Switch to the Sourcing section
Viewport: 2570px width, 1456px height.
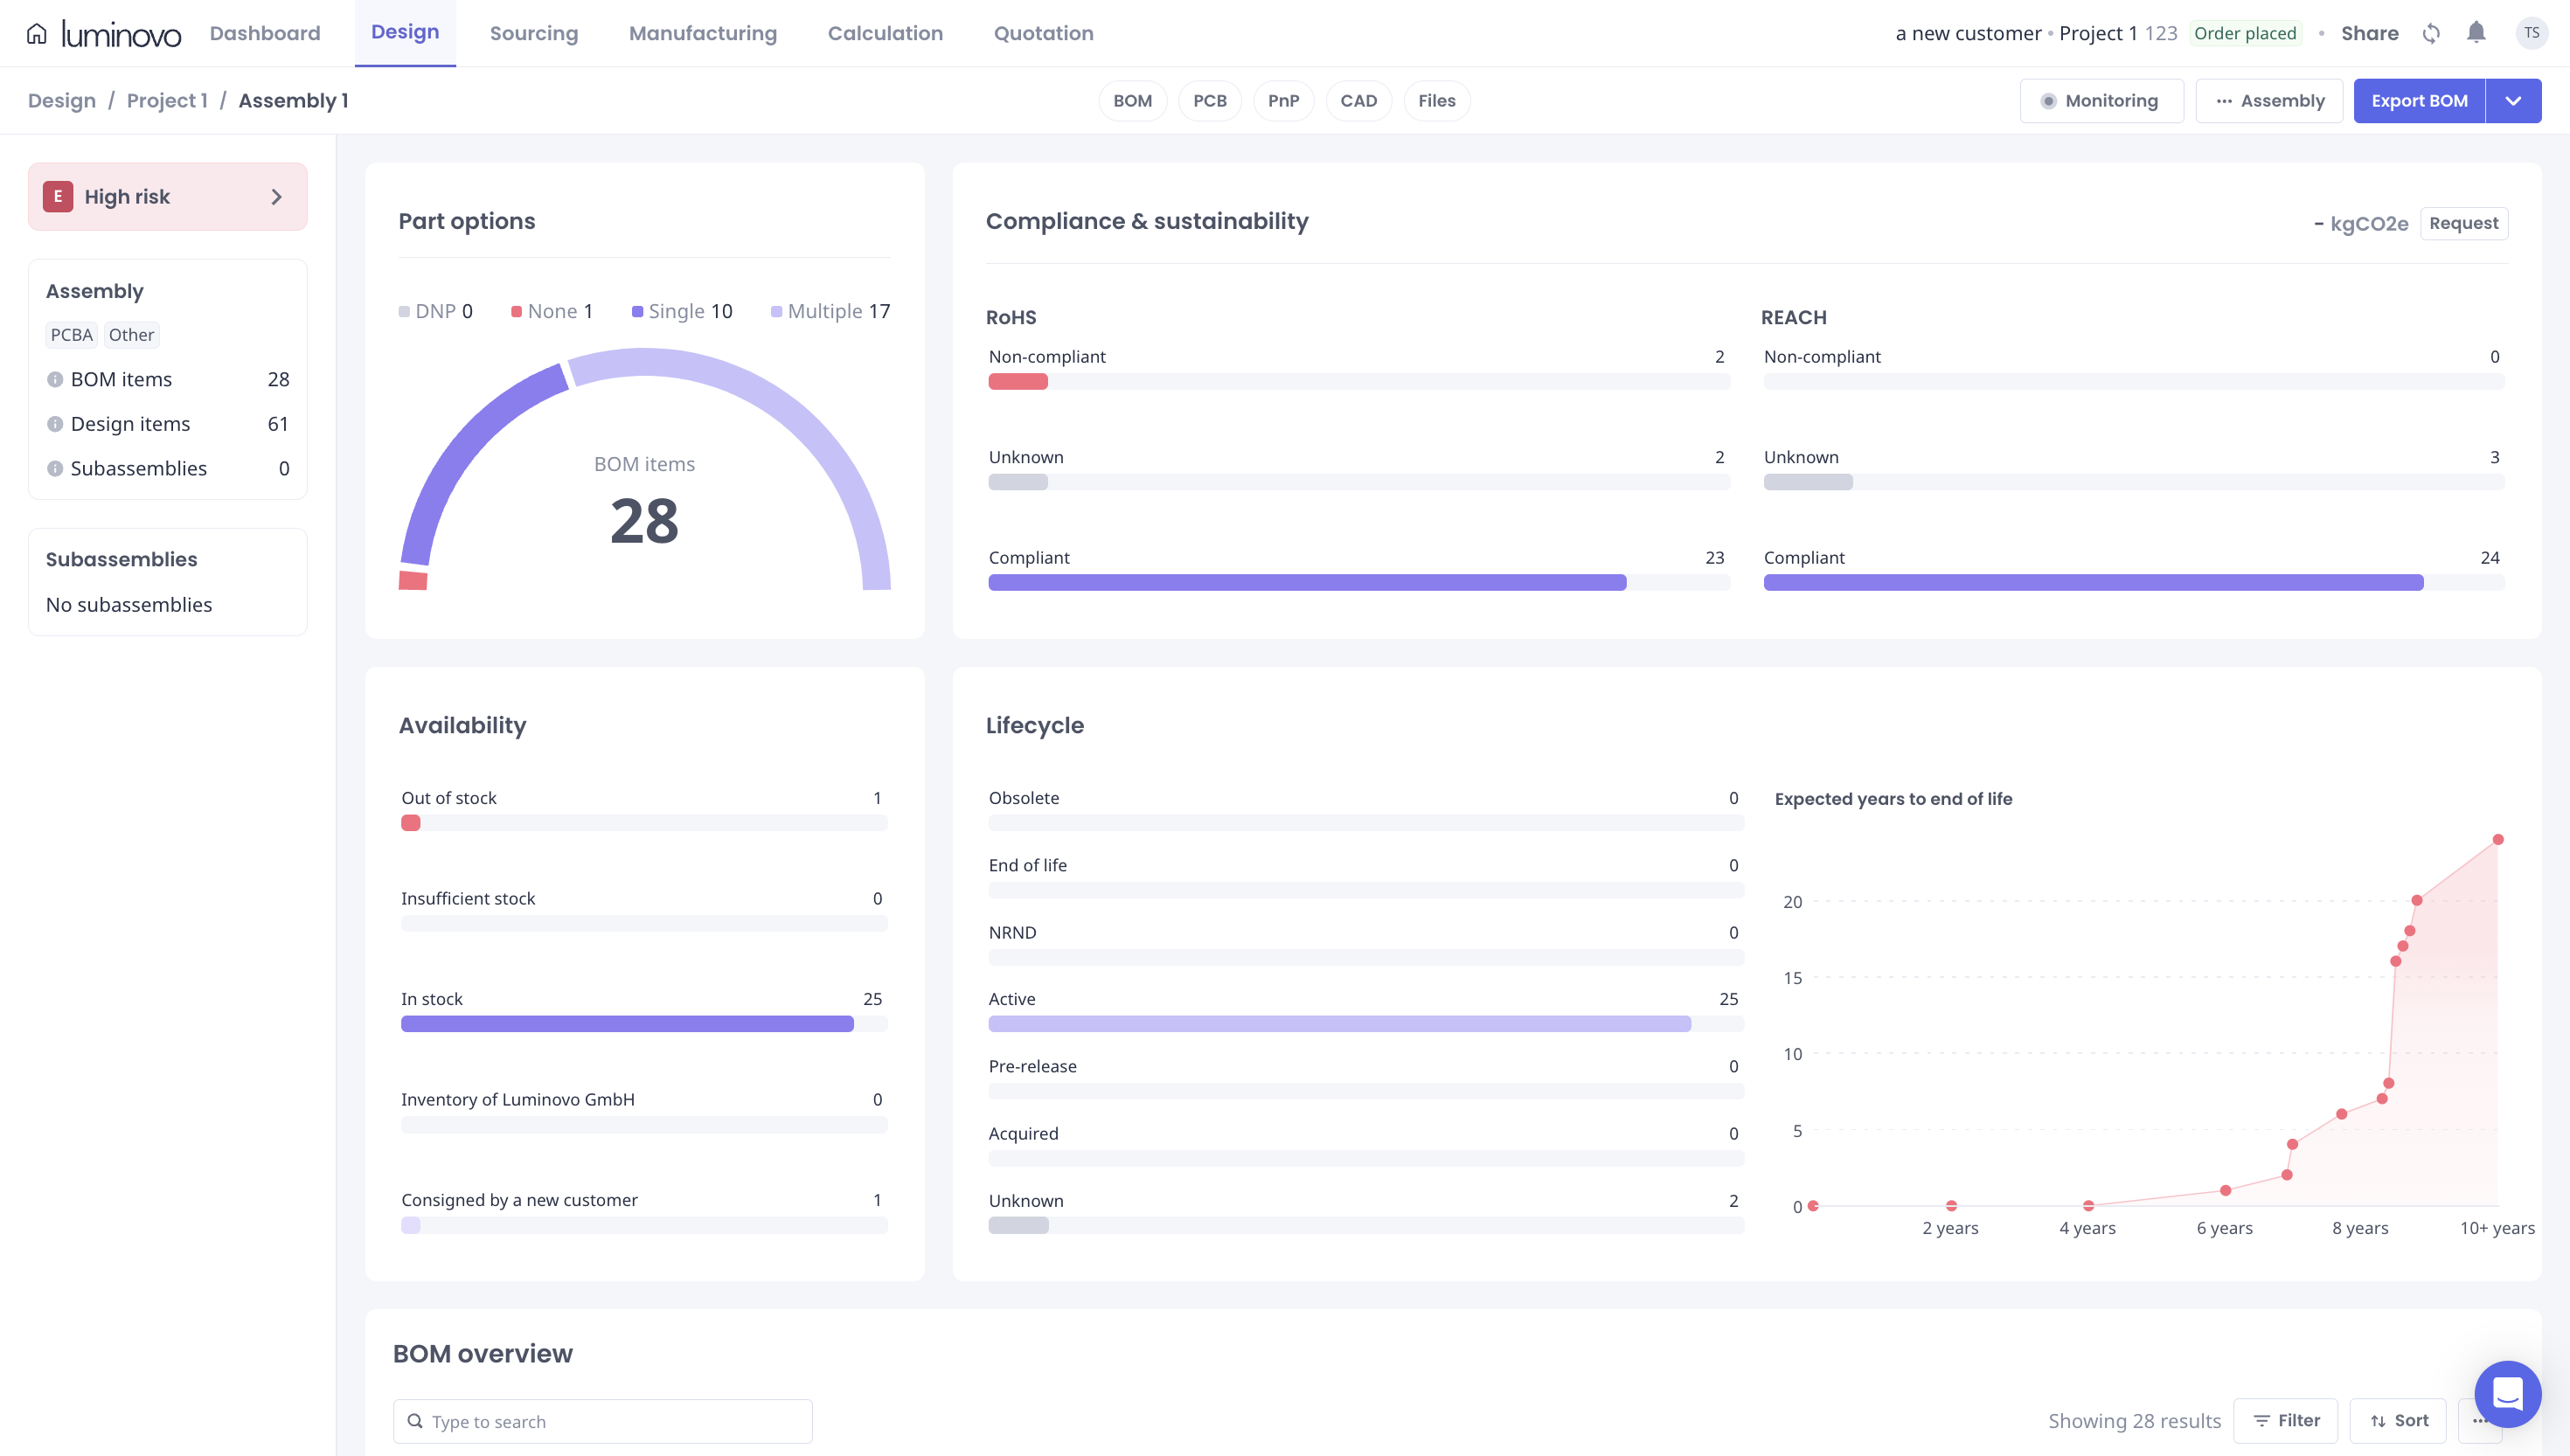click(533, 32)
